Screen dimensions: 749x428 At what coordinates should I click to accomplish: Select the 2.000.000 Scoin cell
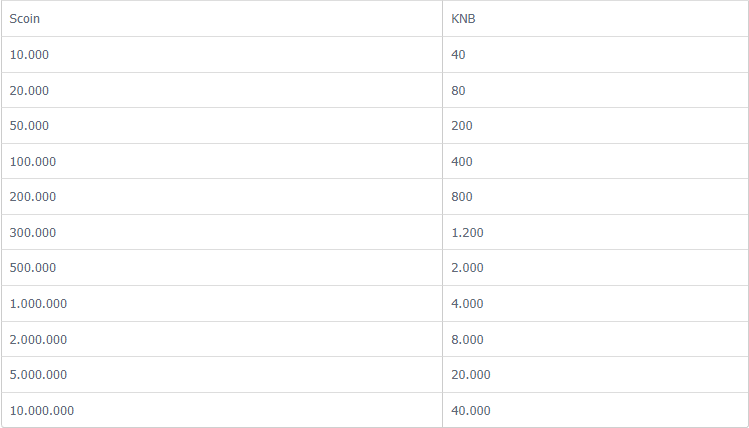(222, 339)
